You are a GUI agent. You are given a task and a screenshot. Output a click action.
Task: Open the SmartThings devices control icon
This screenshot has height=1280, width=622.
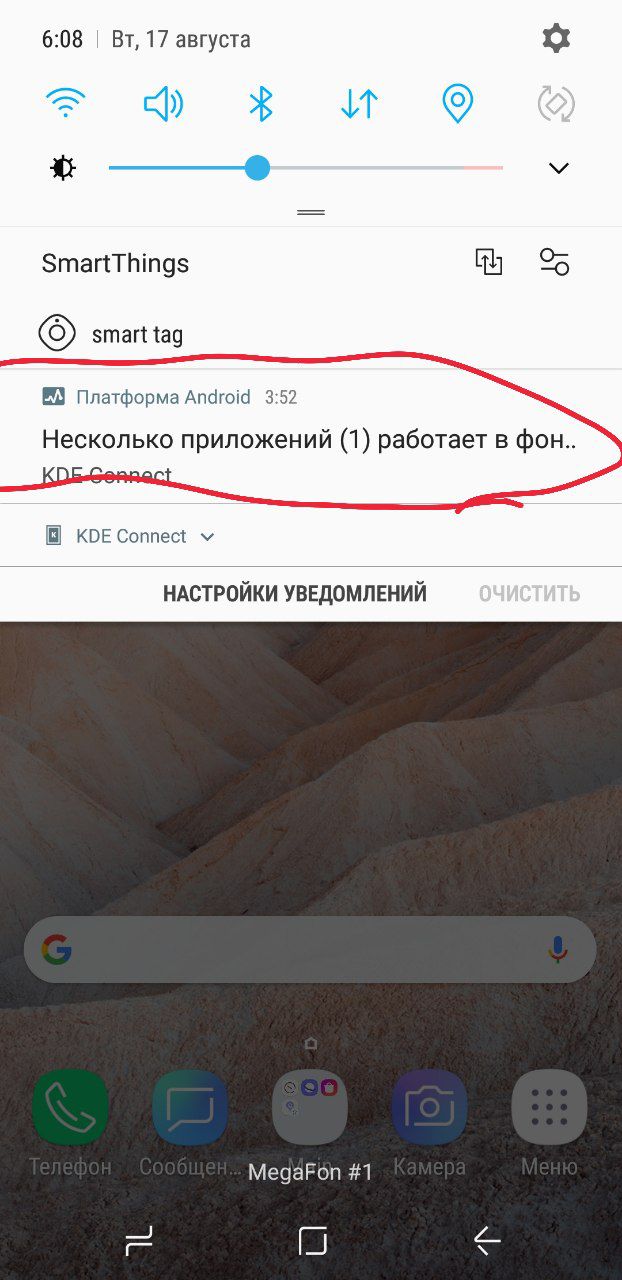pos(554,262)
